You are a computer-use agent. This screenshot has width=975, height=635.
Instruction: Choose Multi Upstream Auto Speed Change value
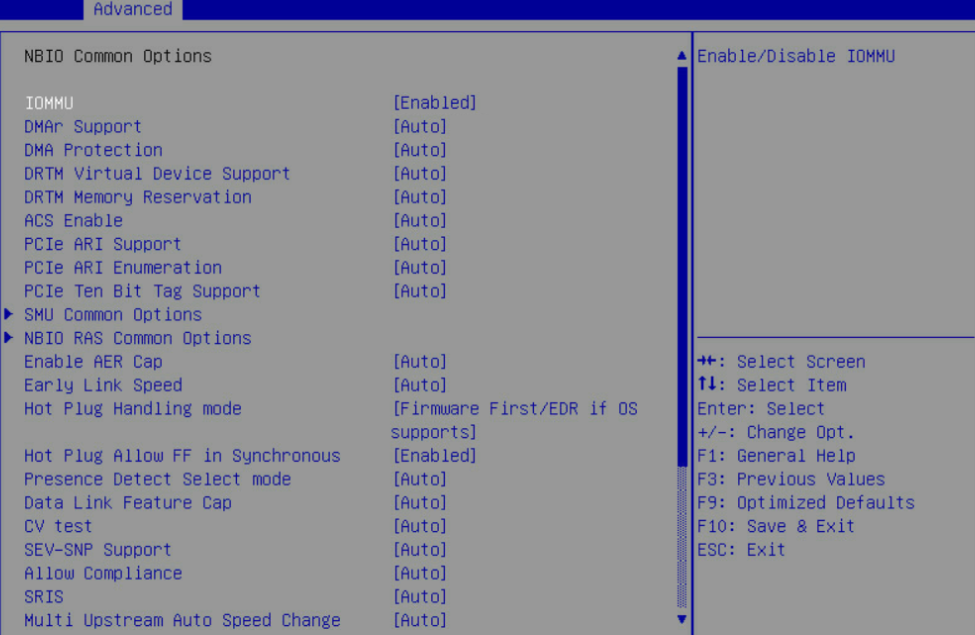[x=420, y=620]
